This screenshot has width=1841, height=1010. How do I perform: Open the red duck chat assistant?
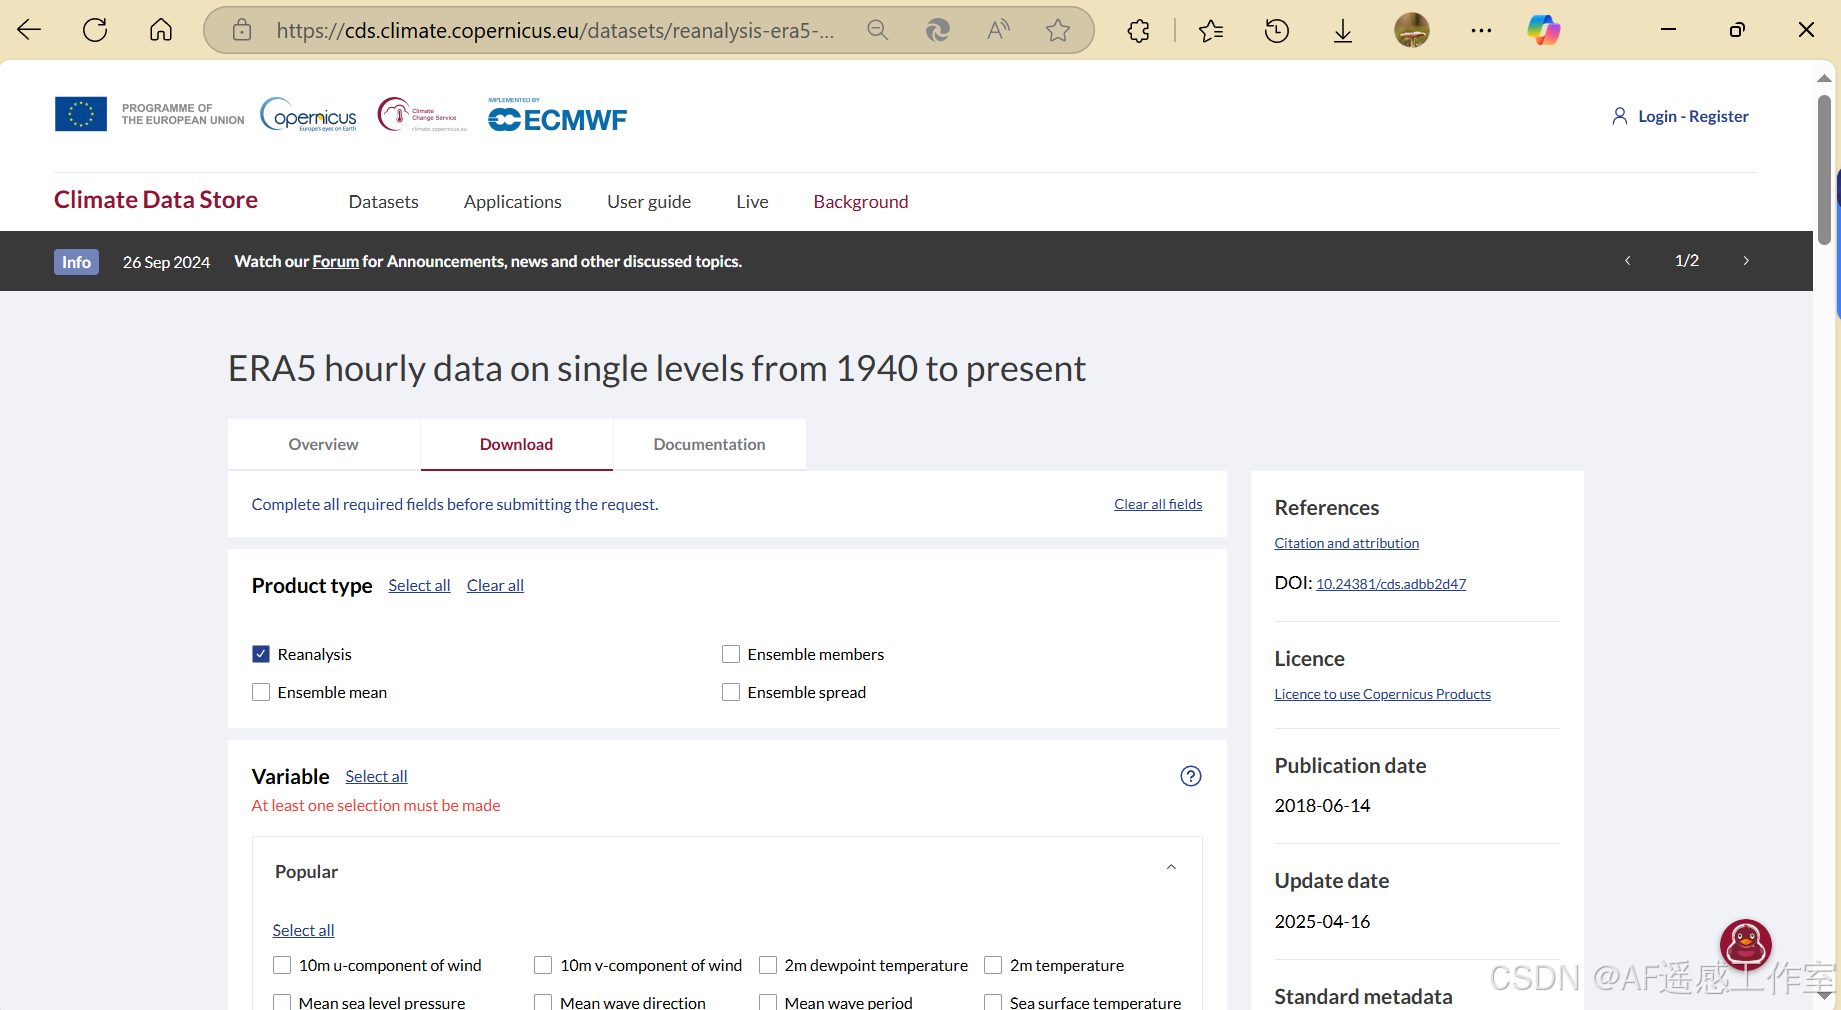(1746, 945)
